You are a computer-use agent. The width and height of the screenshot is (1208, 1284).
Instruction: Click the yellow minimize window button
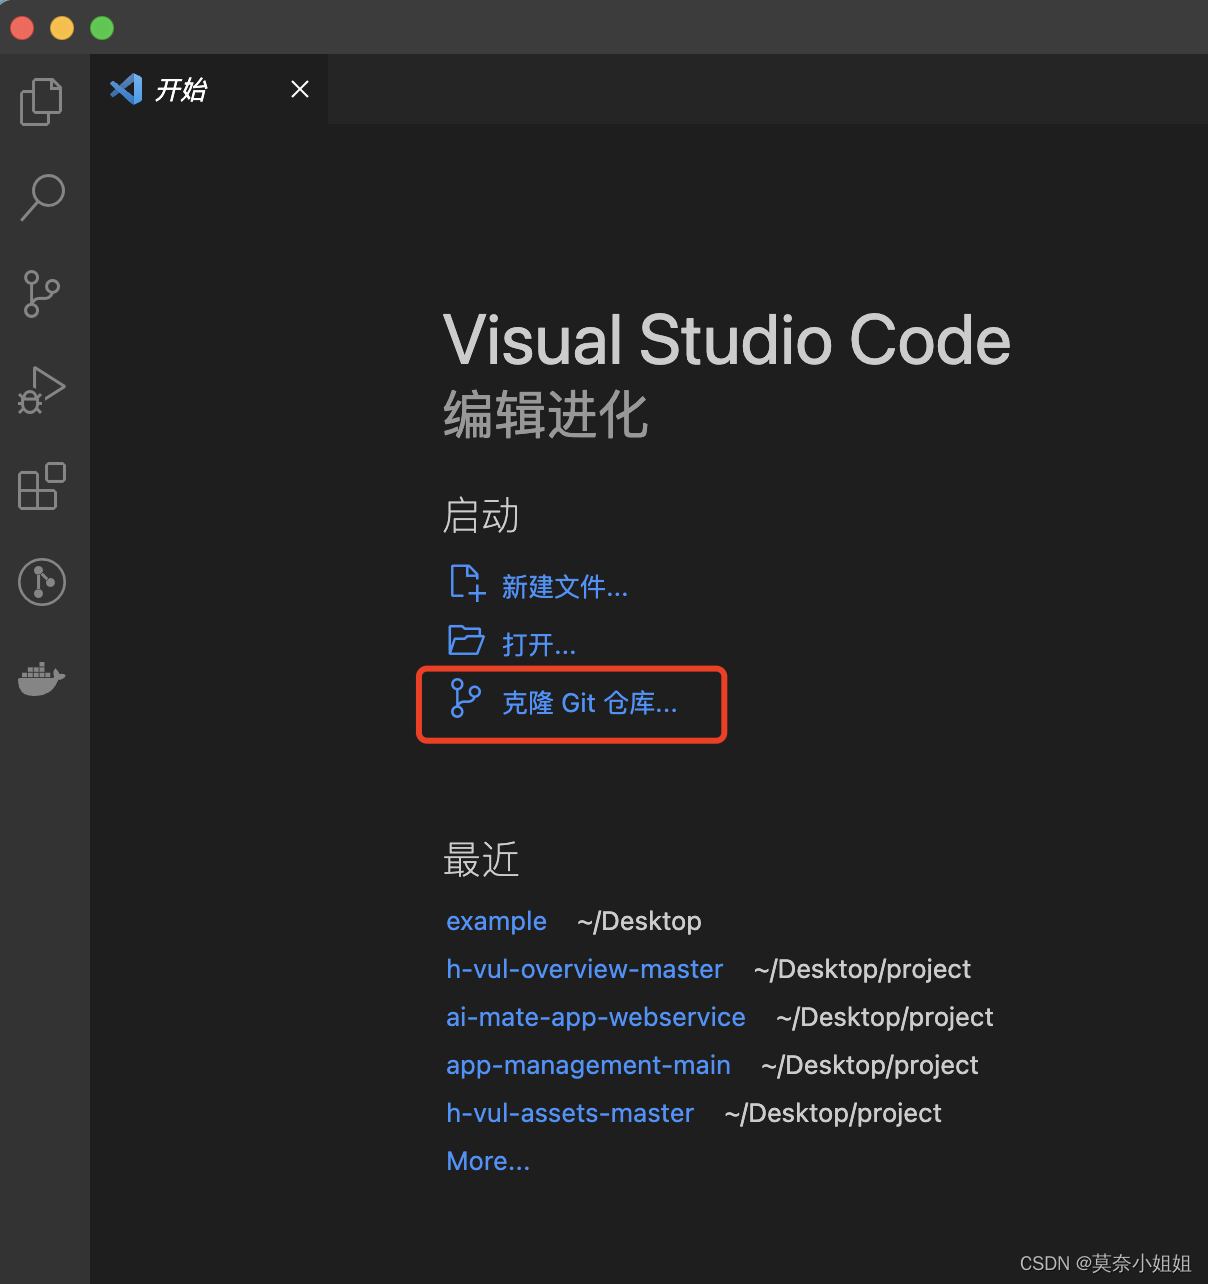(62, 28)
